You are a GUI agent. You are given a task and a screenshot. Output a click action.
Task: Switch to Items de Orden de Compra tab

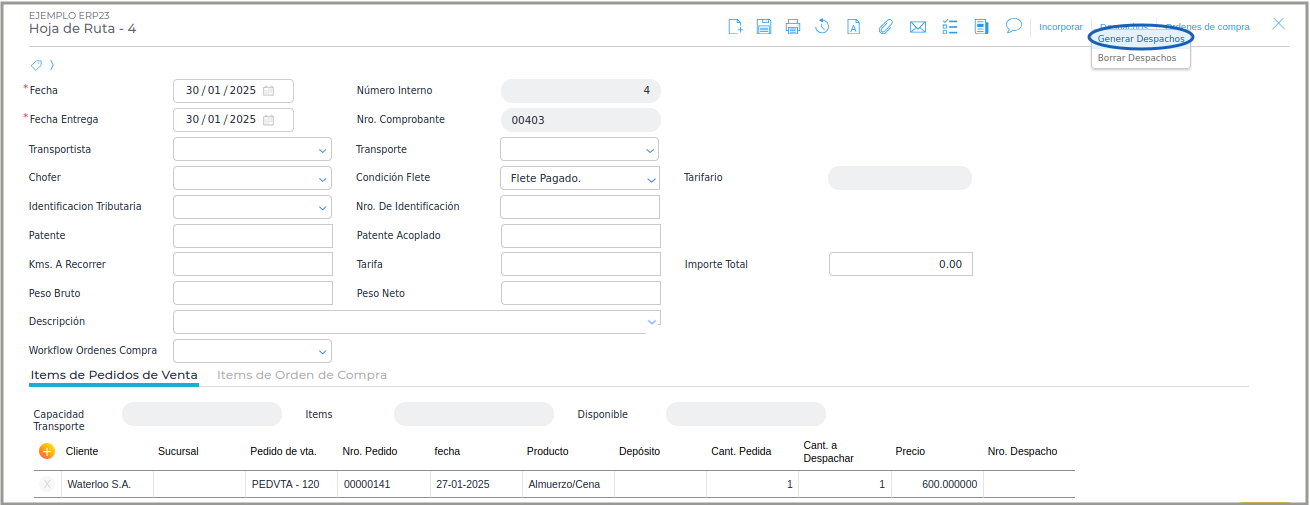302,375
